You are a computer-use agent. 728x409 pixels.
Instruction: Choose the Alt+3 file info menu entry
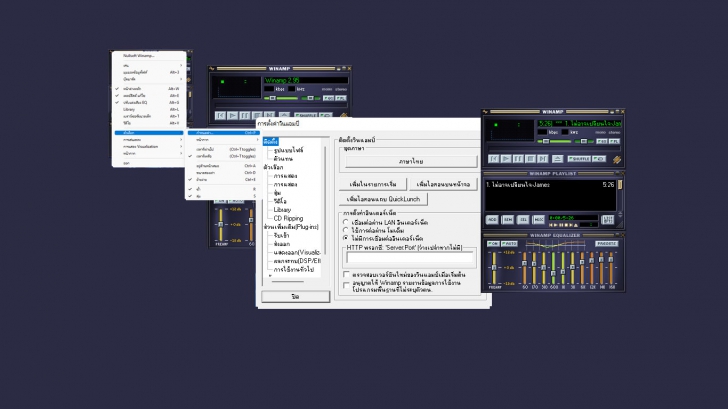point(149,72)
